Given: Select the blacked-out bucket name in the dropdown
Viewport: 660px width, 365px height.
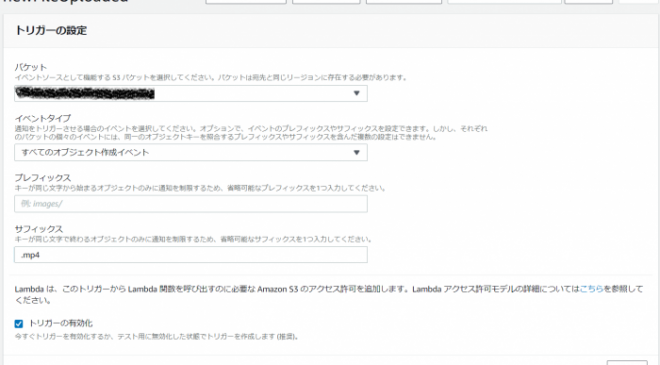Looking at the screenshot, I should (x=85, y=93).
